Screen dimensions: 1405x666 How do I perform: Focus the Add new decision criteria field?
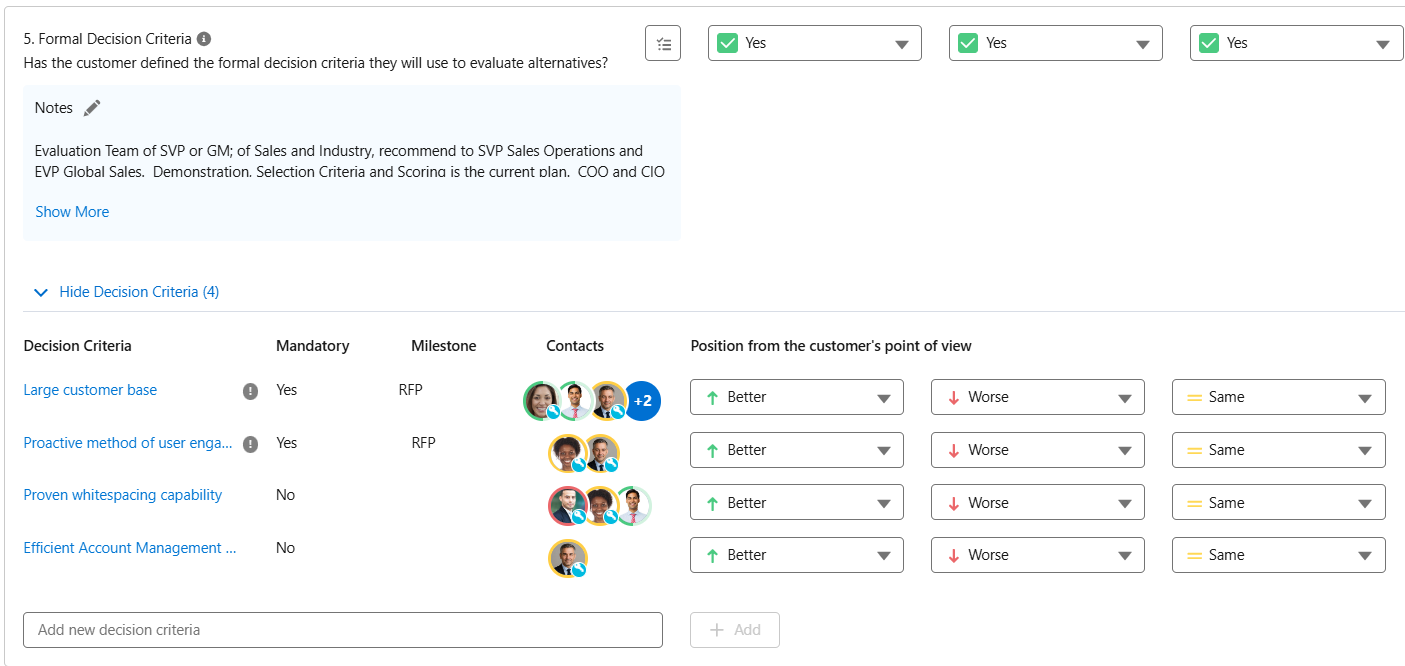click(343, 630)
